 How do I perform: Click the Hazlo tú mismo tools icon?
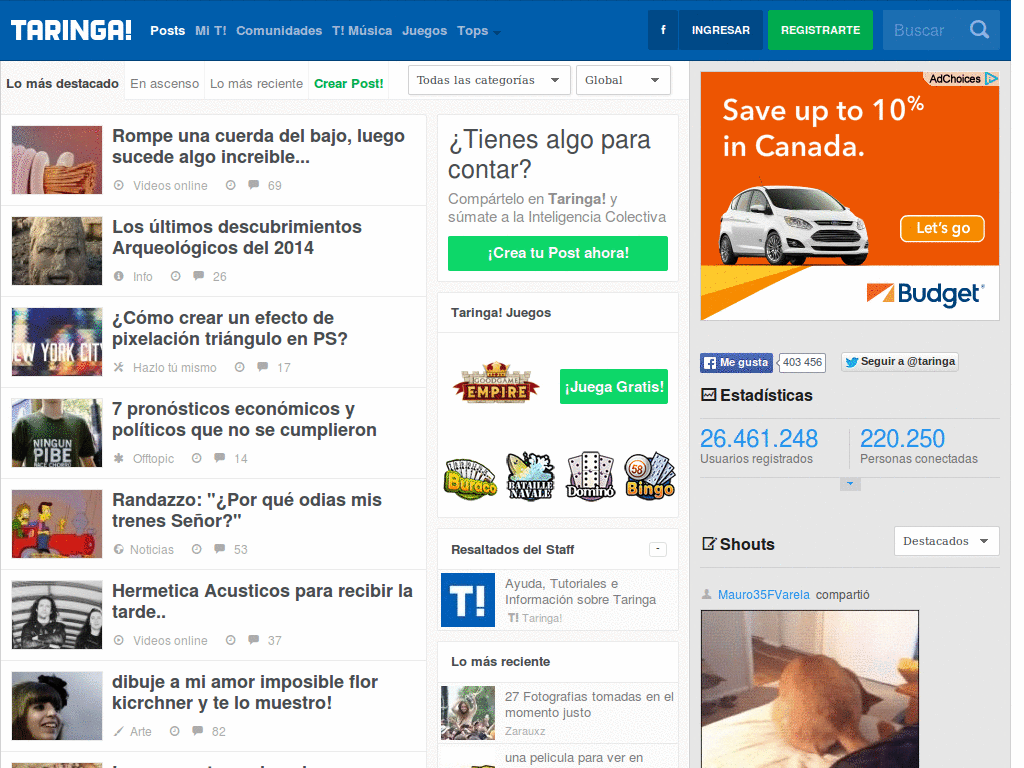point(118,367)
